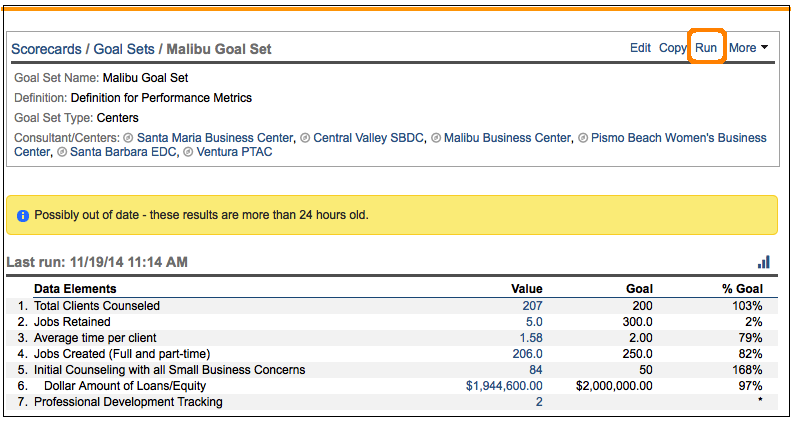Image resolution: width=795 pixels, height=422 pixels.
Task: Open the bar chart icon beside Last run
Action: click(764, 262)
